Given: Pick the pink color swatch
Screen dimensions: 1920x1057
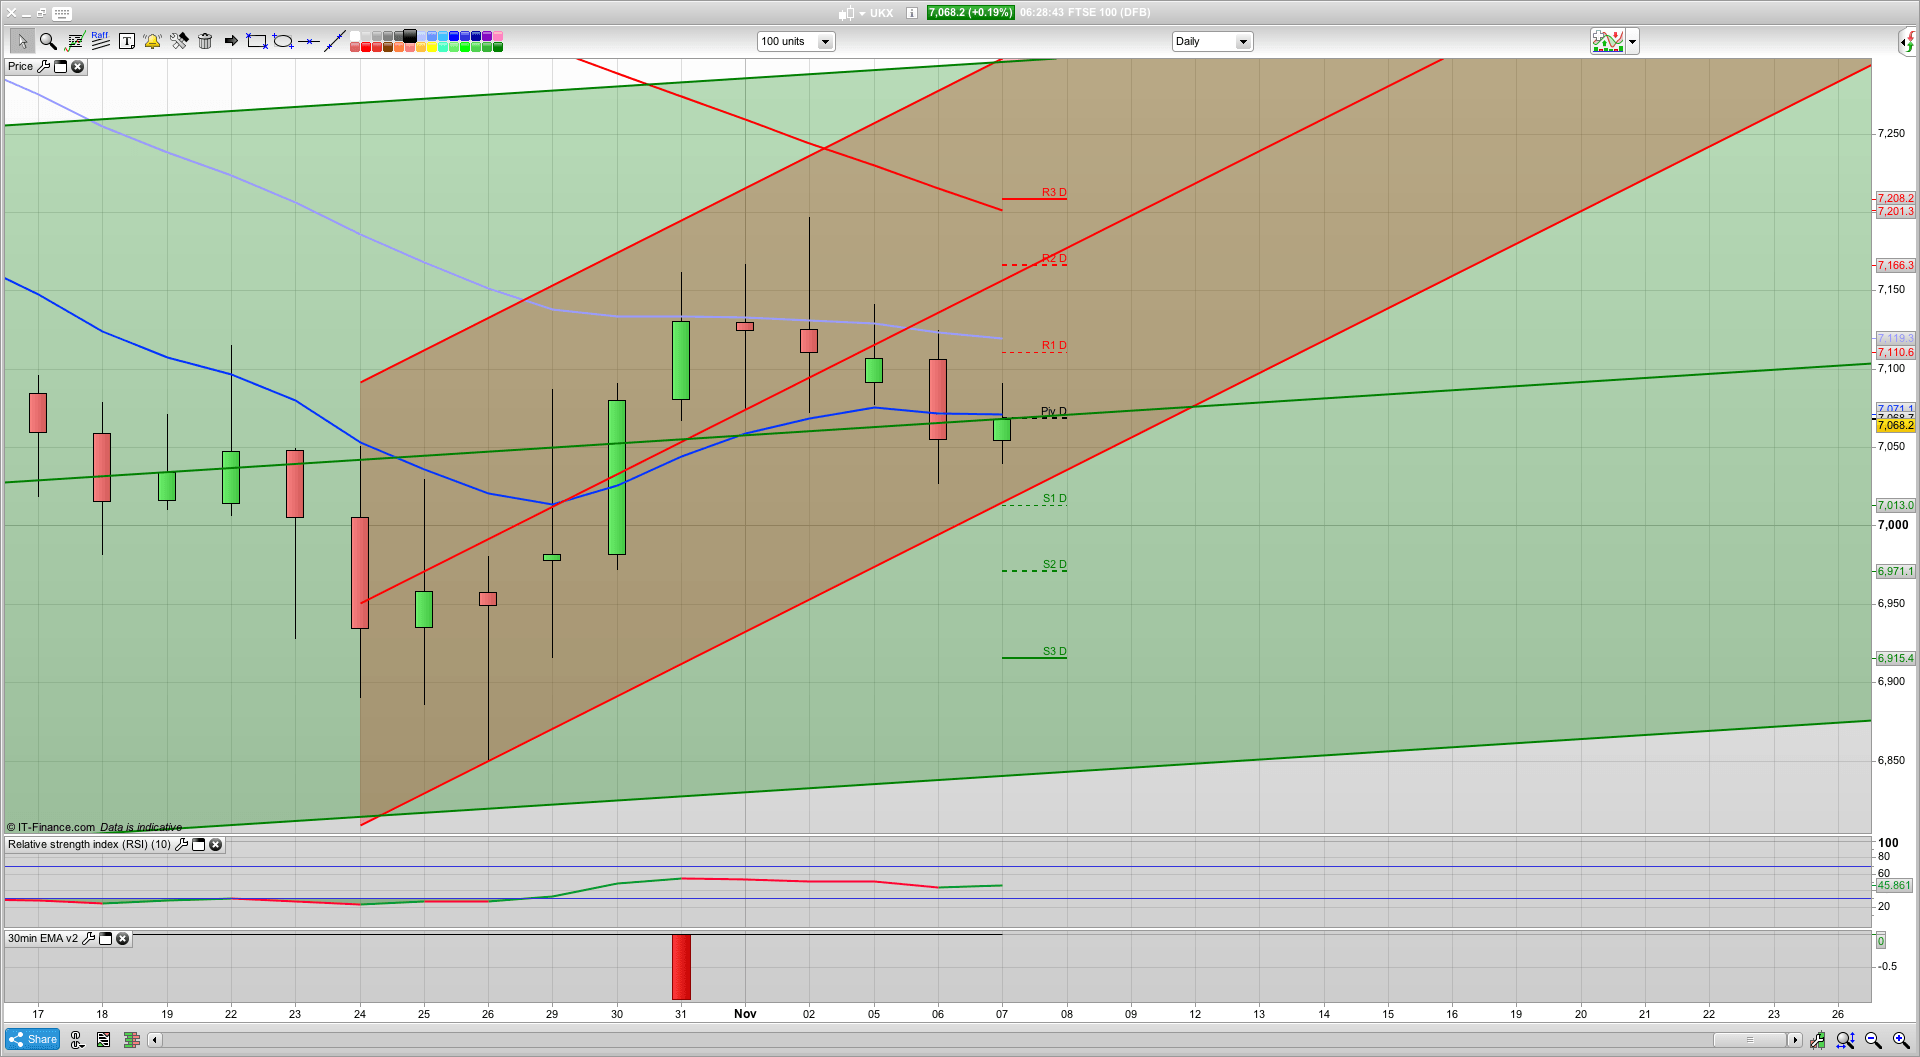Looking at the screenshot, I should [498, 36].
